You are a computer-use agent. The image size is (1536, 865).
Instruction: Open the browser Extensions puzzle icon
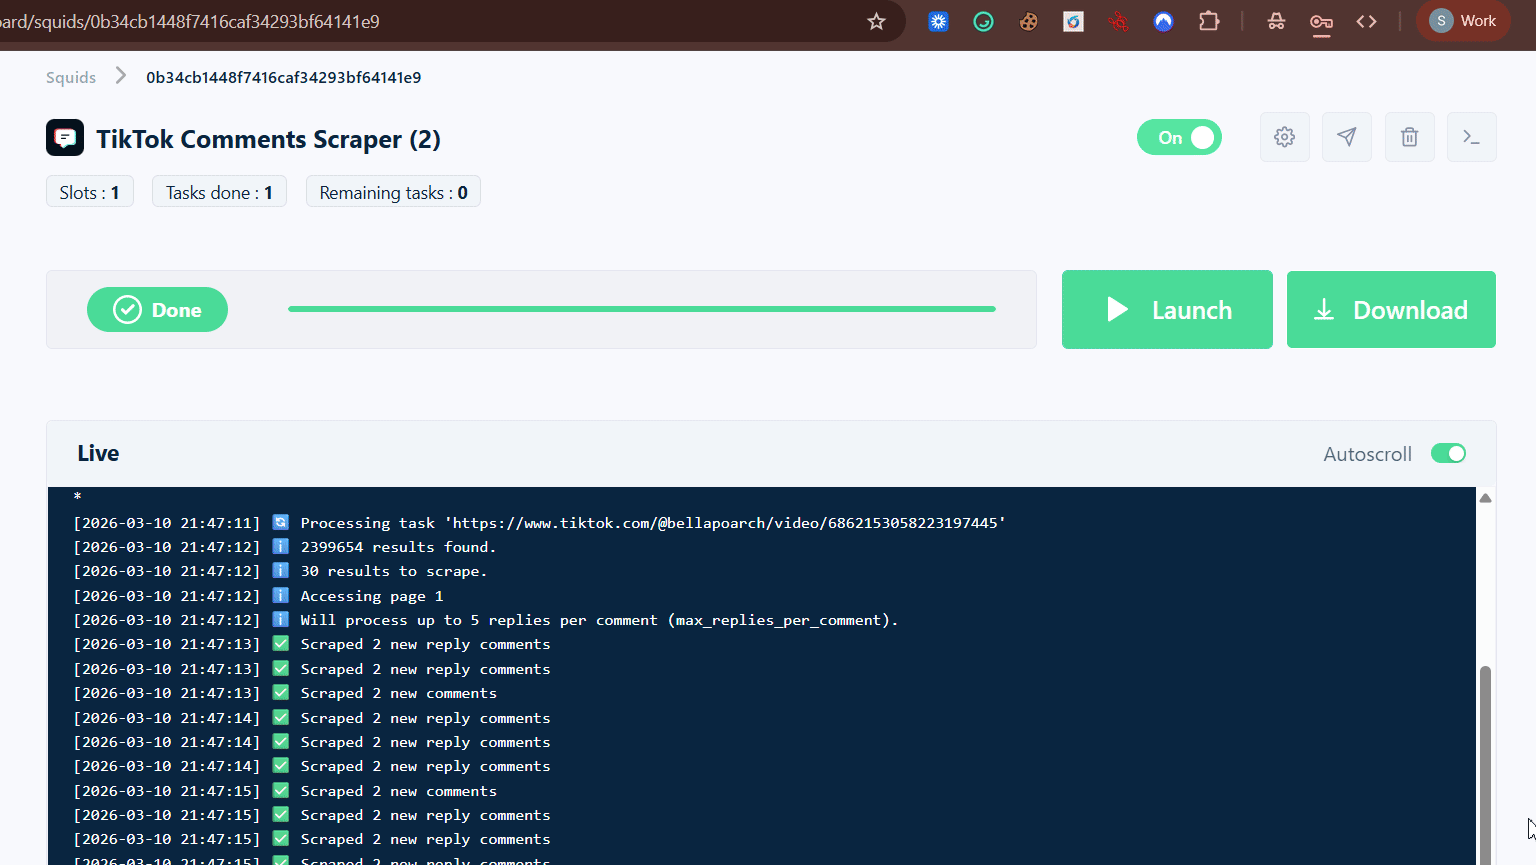[x=1209, y=20]
